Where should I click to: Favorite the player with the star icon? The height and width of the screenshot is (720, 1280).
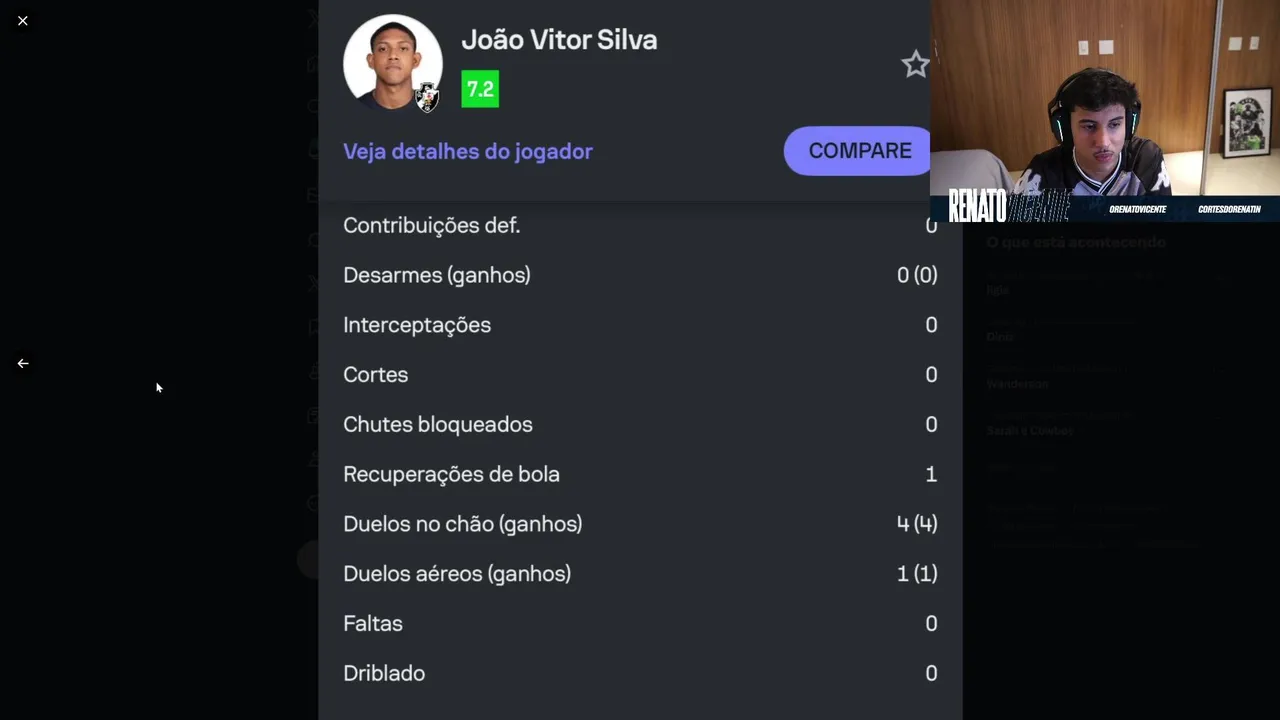tap(915, 65)
